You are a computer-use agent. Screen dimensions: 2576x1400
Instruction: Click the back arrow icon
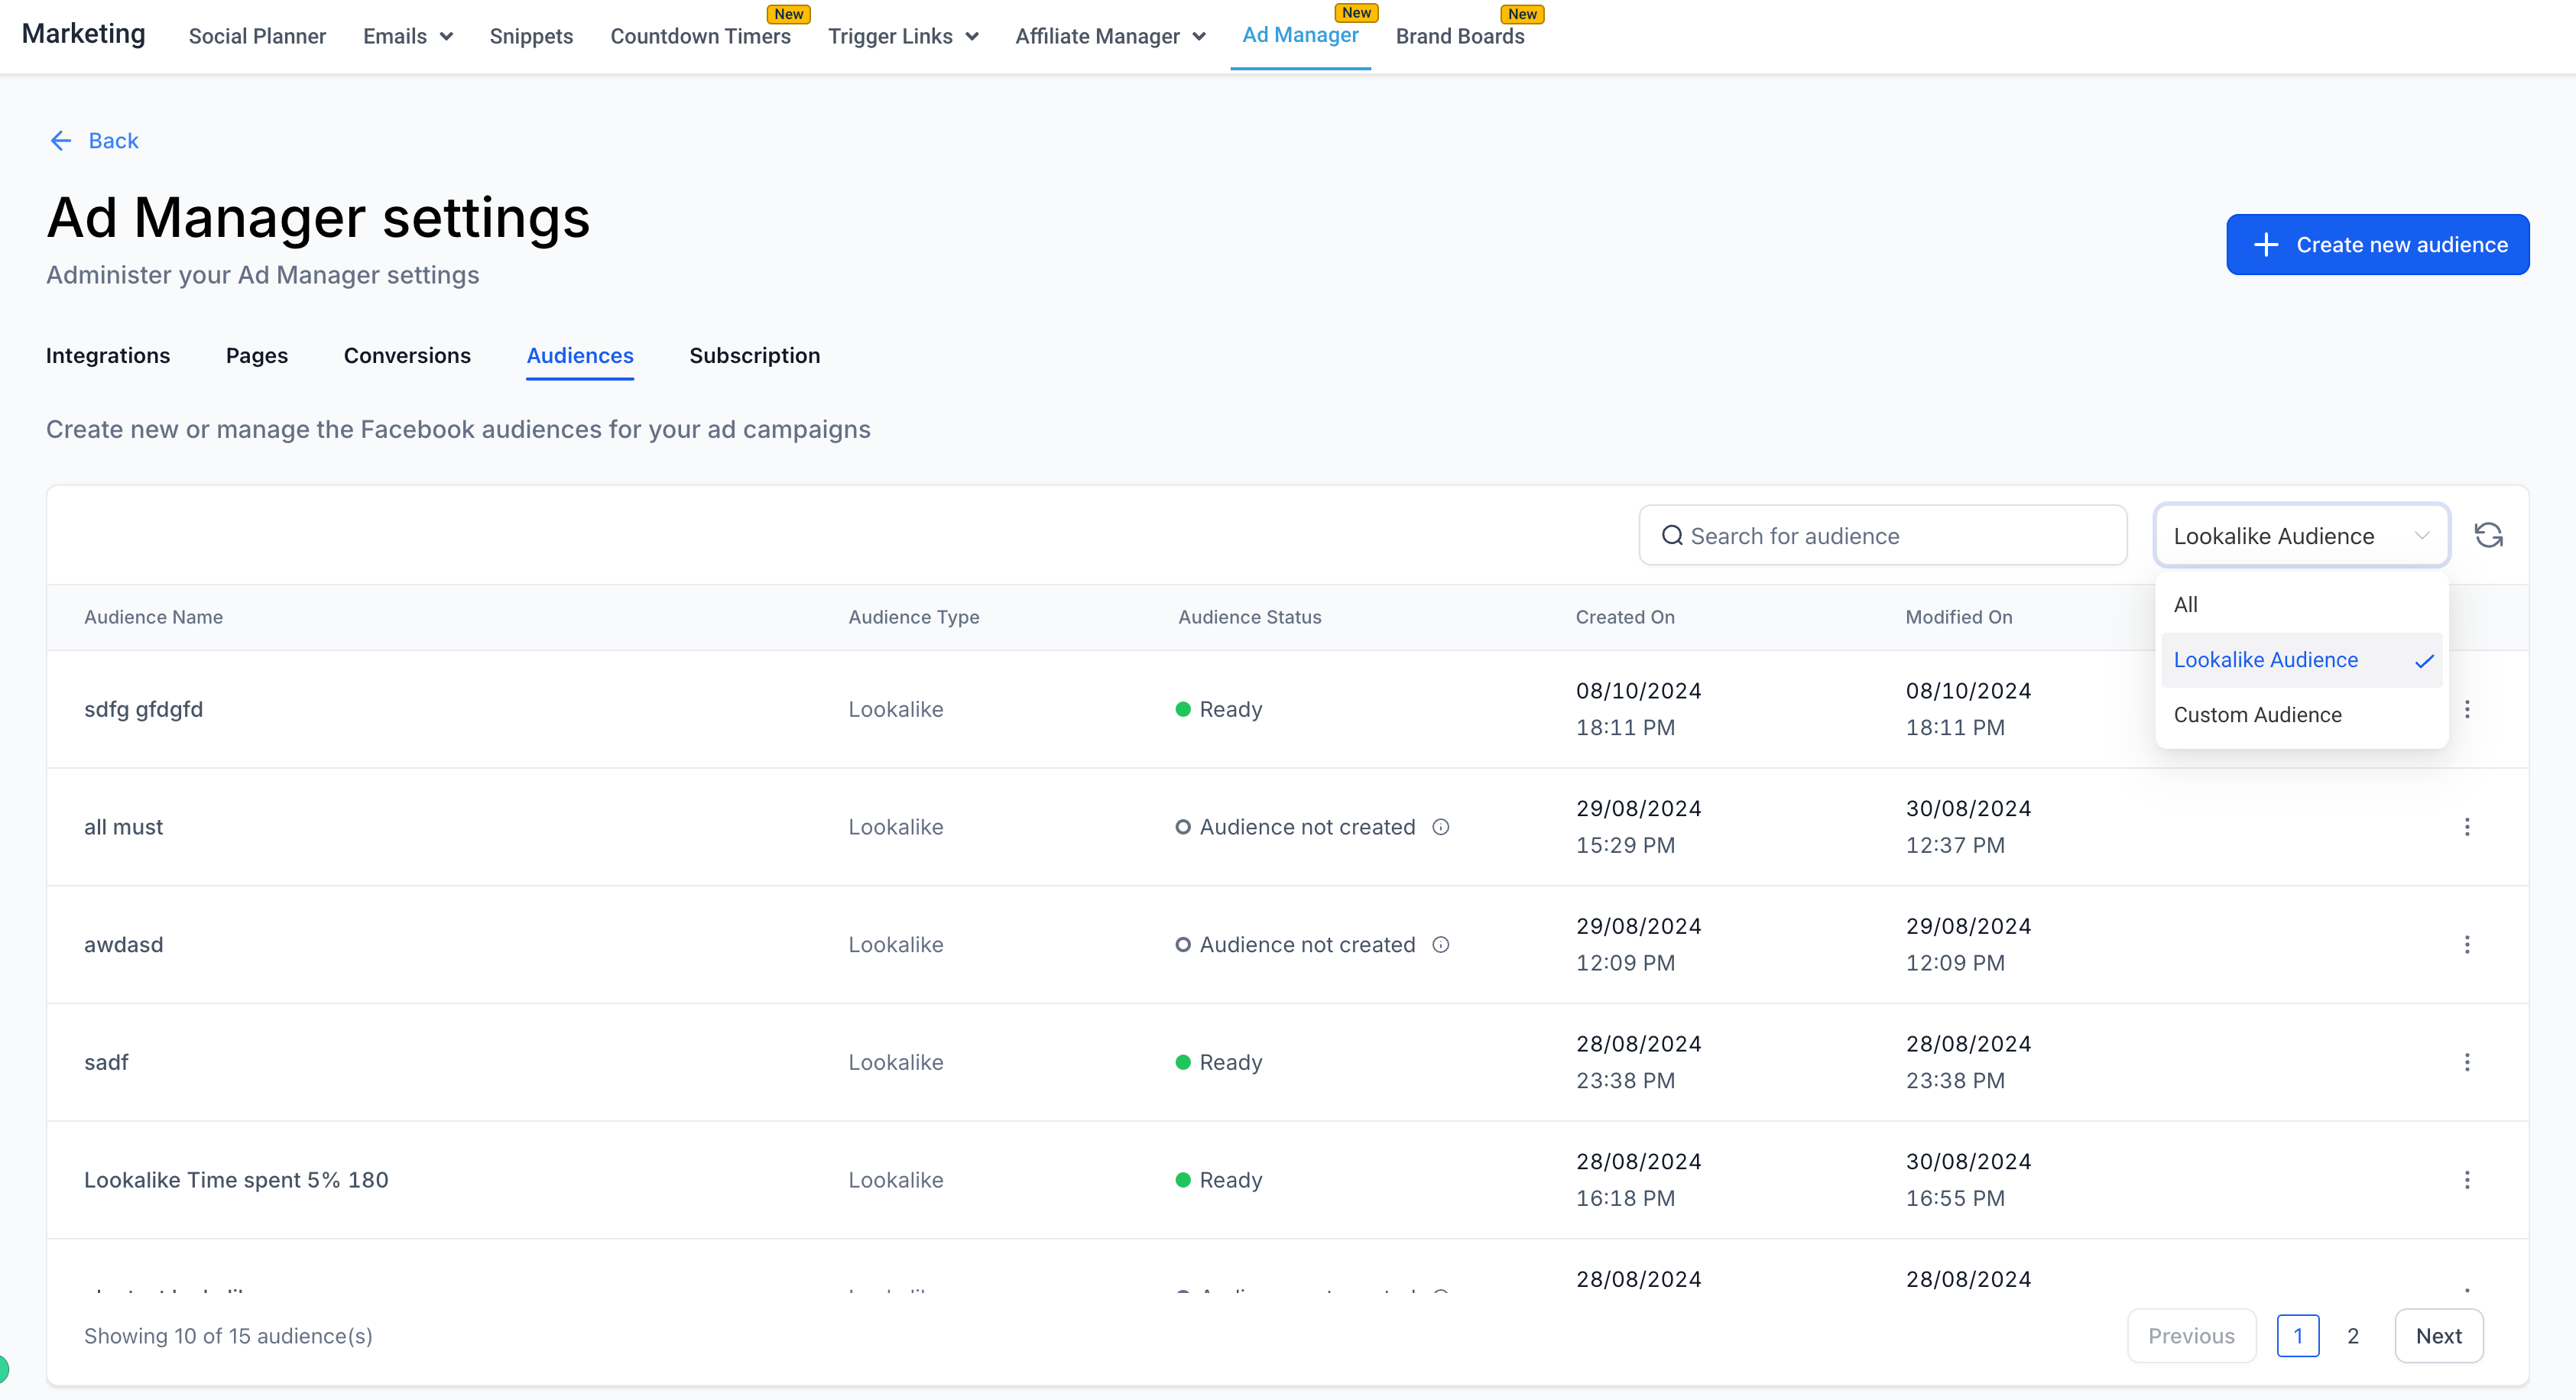[x=61, y=141]
